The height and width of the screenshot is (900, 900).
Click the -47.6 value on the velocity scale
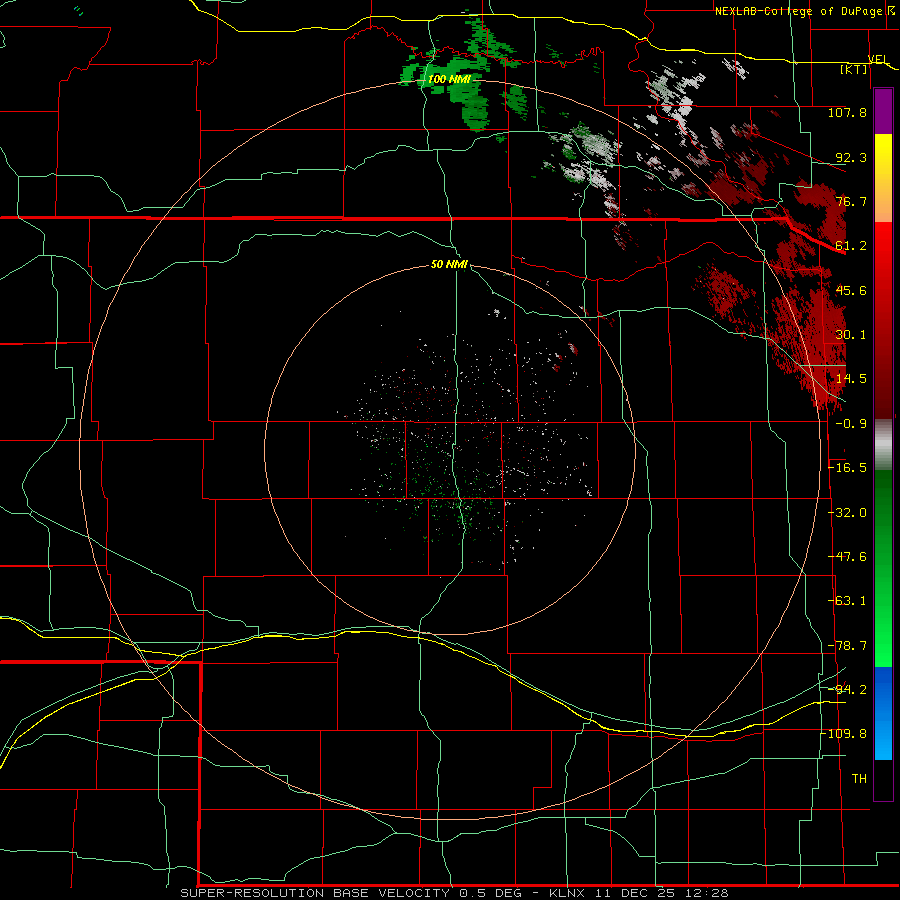(x=847, y=557)
